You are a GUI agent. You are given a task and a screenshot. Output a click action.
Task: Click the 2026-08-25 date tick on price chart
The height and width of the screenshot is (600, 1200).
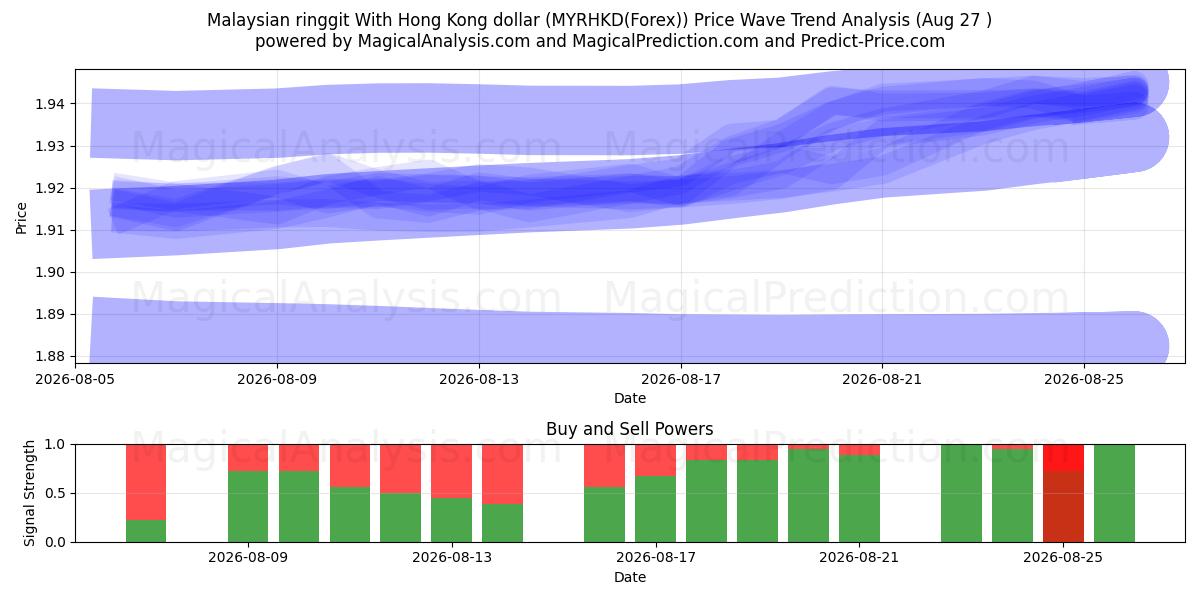pyautogui.click(x=1085, y=379)
